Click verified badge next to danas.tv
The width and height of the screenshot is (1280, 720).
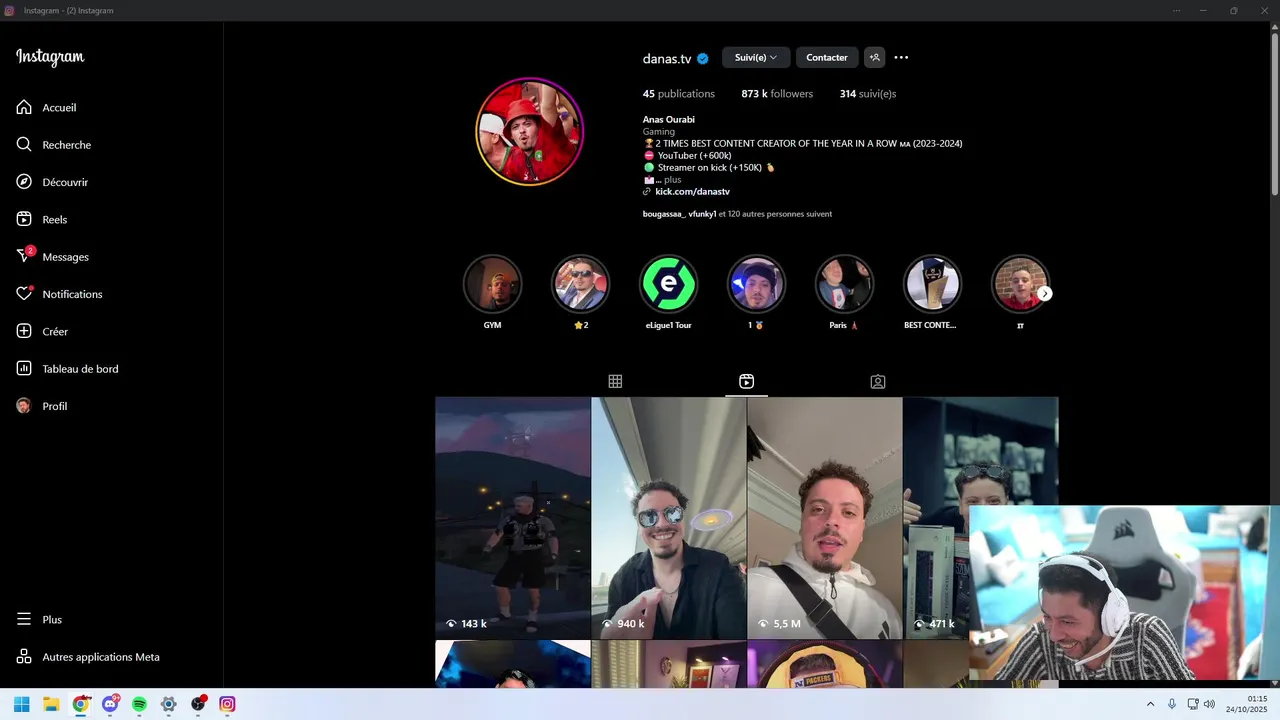703,58
